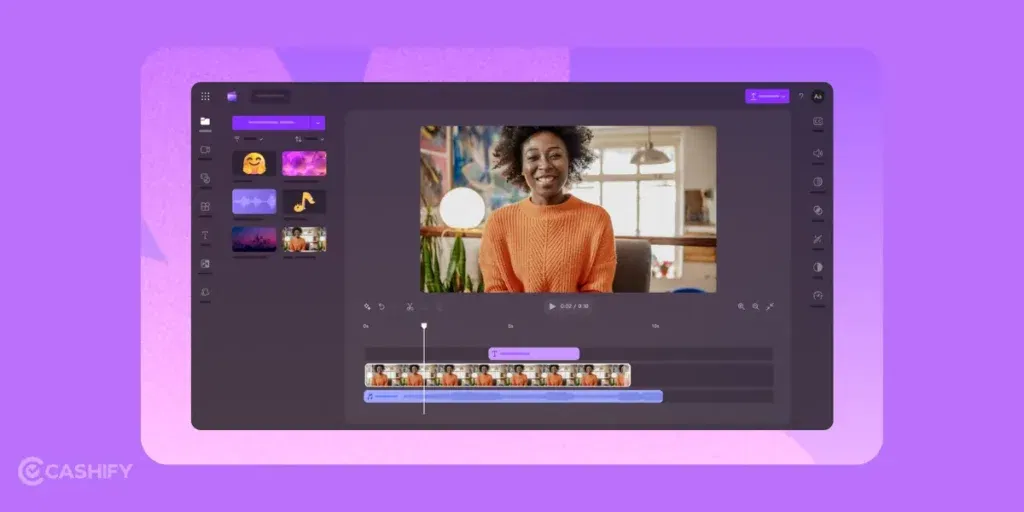Open the Brand kit icon in sidebar
The height and width of the screenshot is (512, 1024).
205,292
